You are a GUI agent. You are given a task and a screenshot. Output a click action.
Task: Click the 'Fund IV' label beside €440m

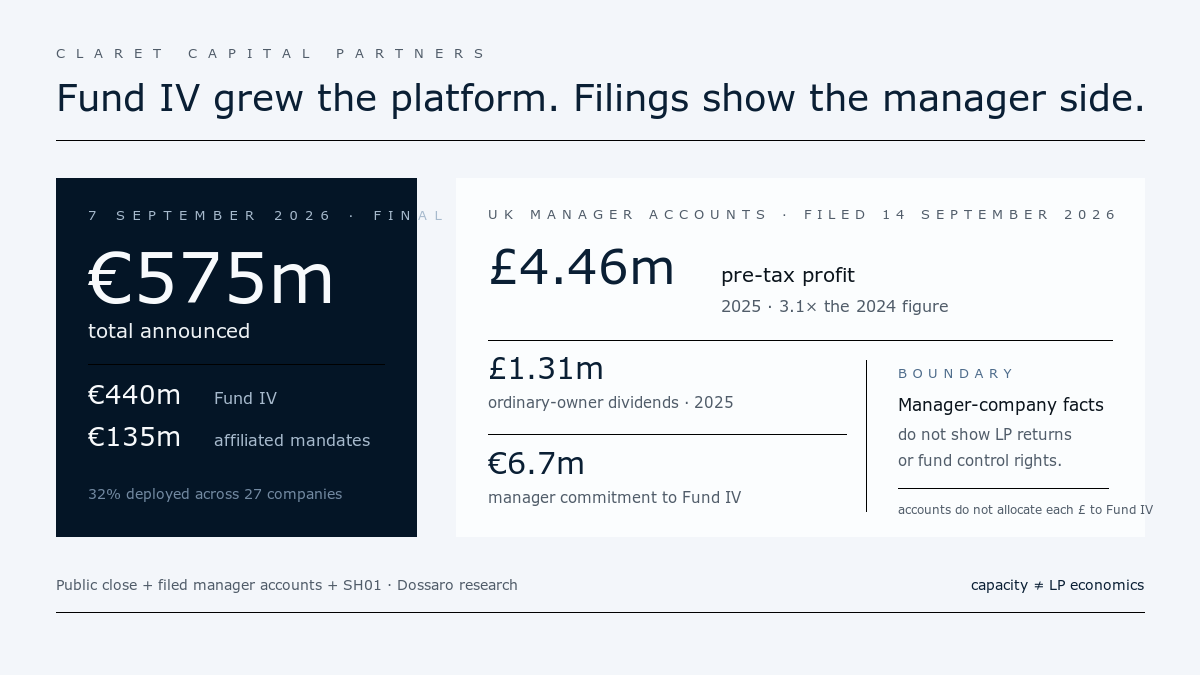(x=245, y=399)
